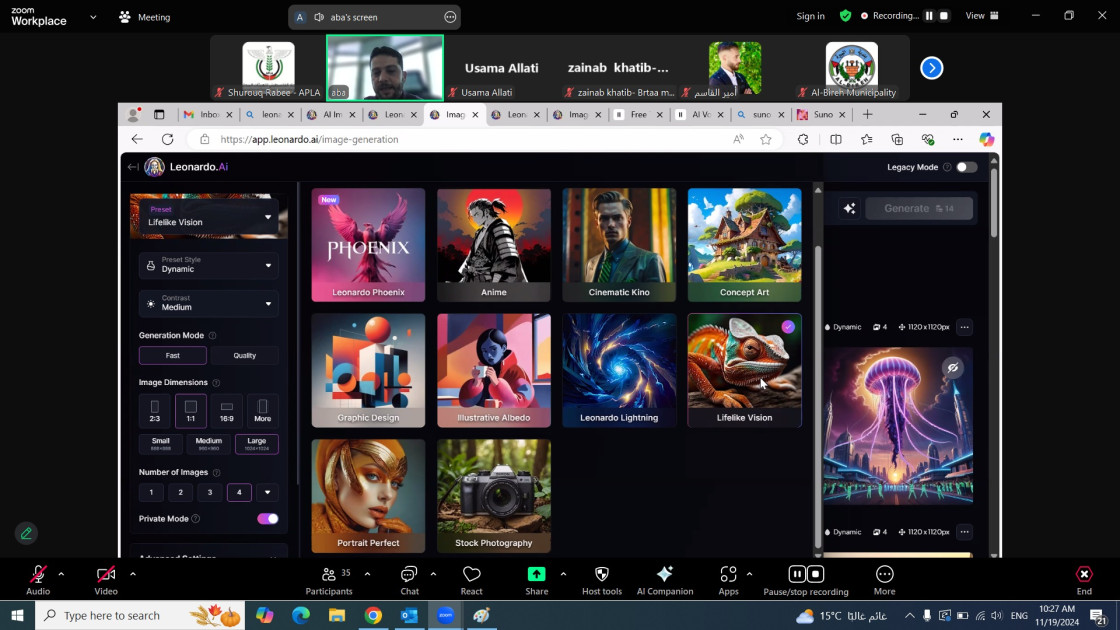
Task: Open Zoom Host tools shield icon
Action: (x=601, y=579)
